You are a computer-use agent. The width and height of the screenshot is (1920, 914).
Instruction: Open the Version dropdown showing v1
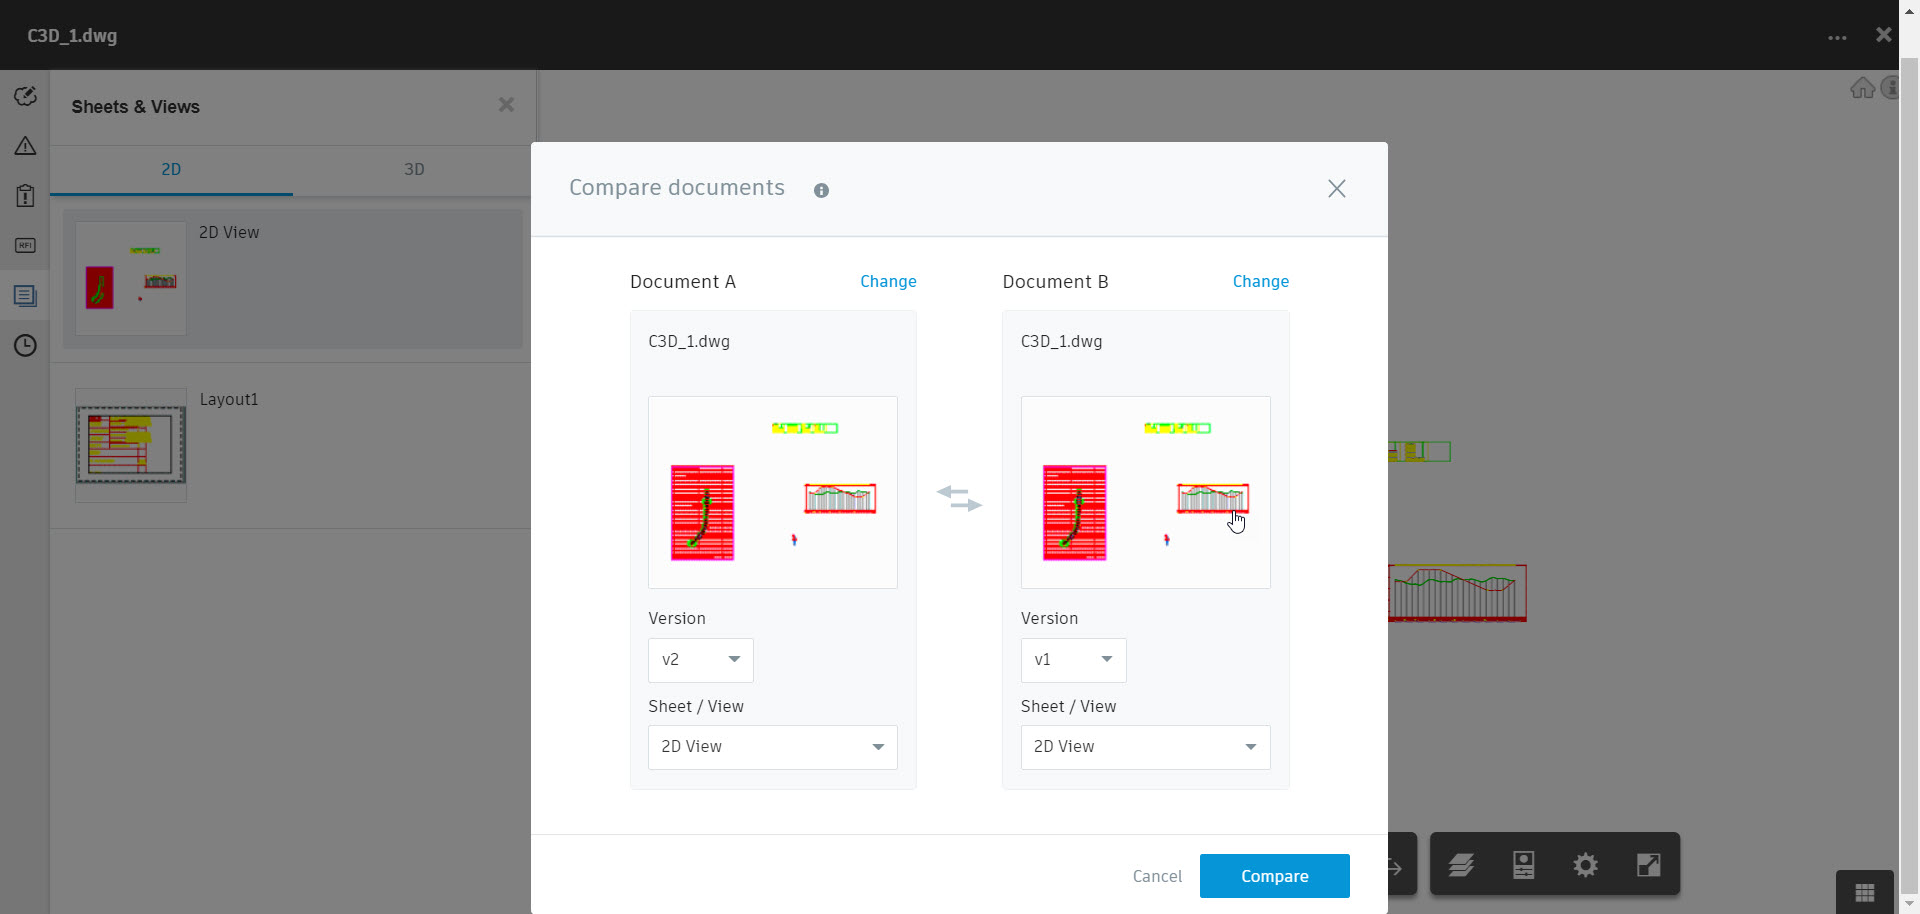click(1073, 660)
